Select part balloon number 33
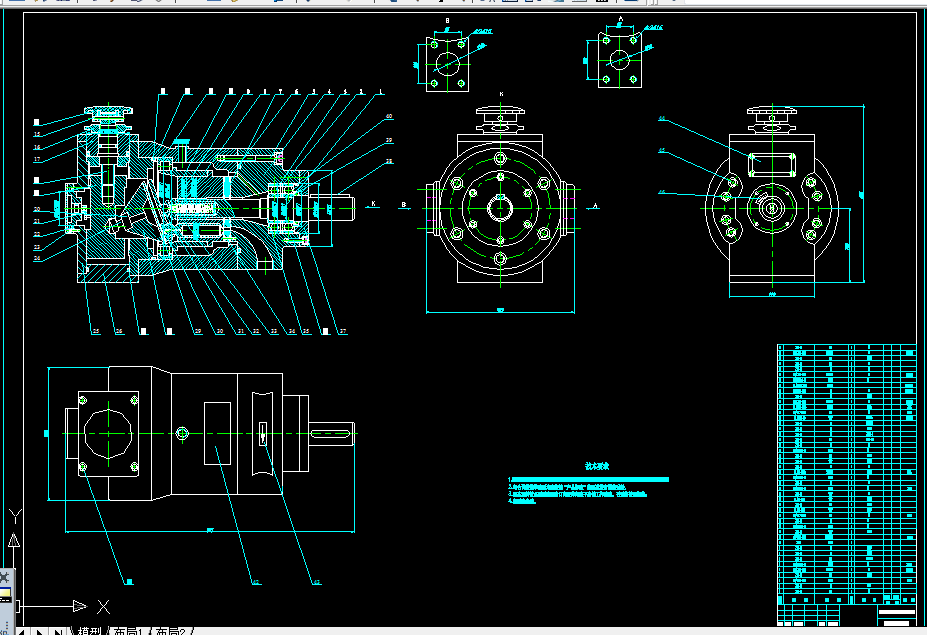Image resolution: width=927 pixels, height=635 pixels. click(274, 331)
